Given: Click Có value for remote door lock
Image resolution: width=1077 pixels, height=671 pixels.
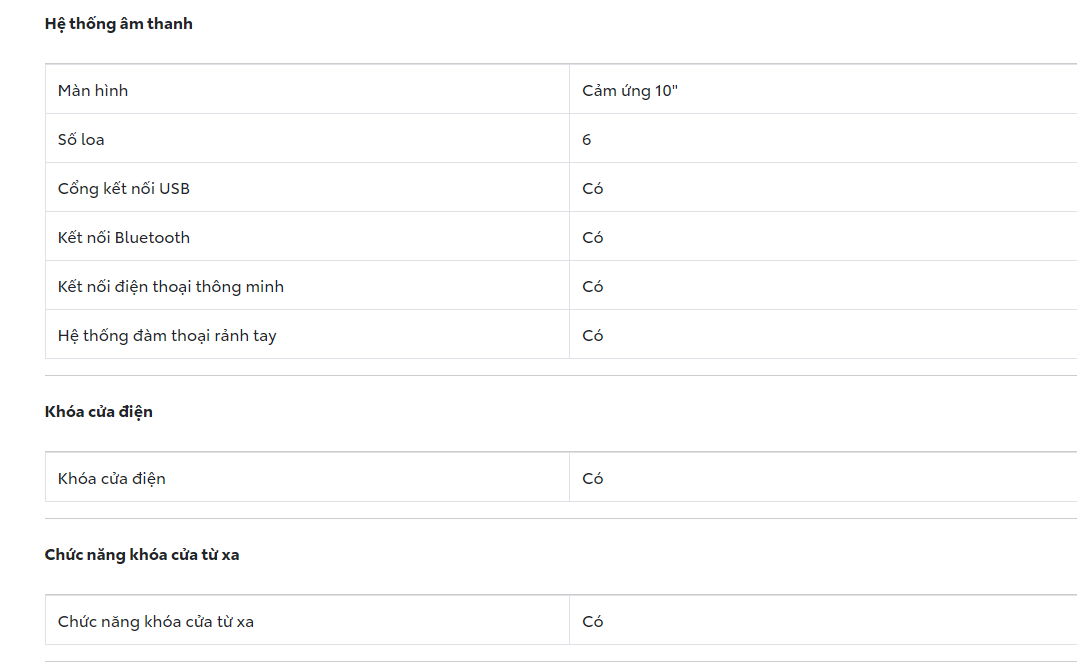Looking at the screenshot, I should click(593, 622).
